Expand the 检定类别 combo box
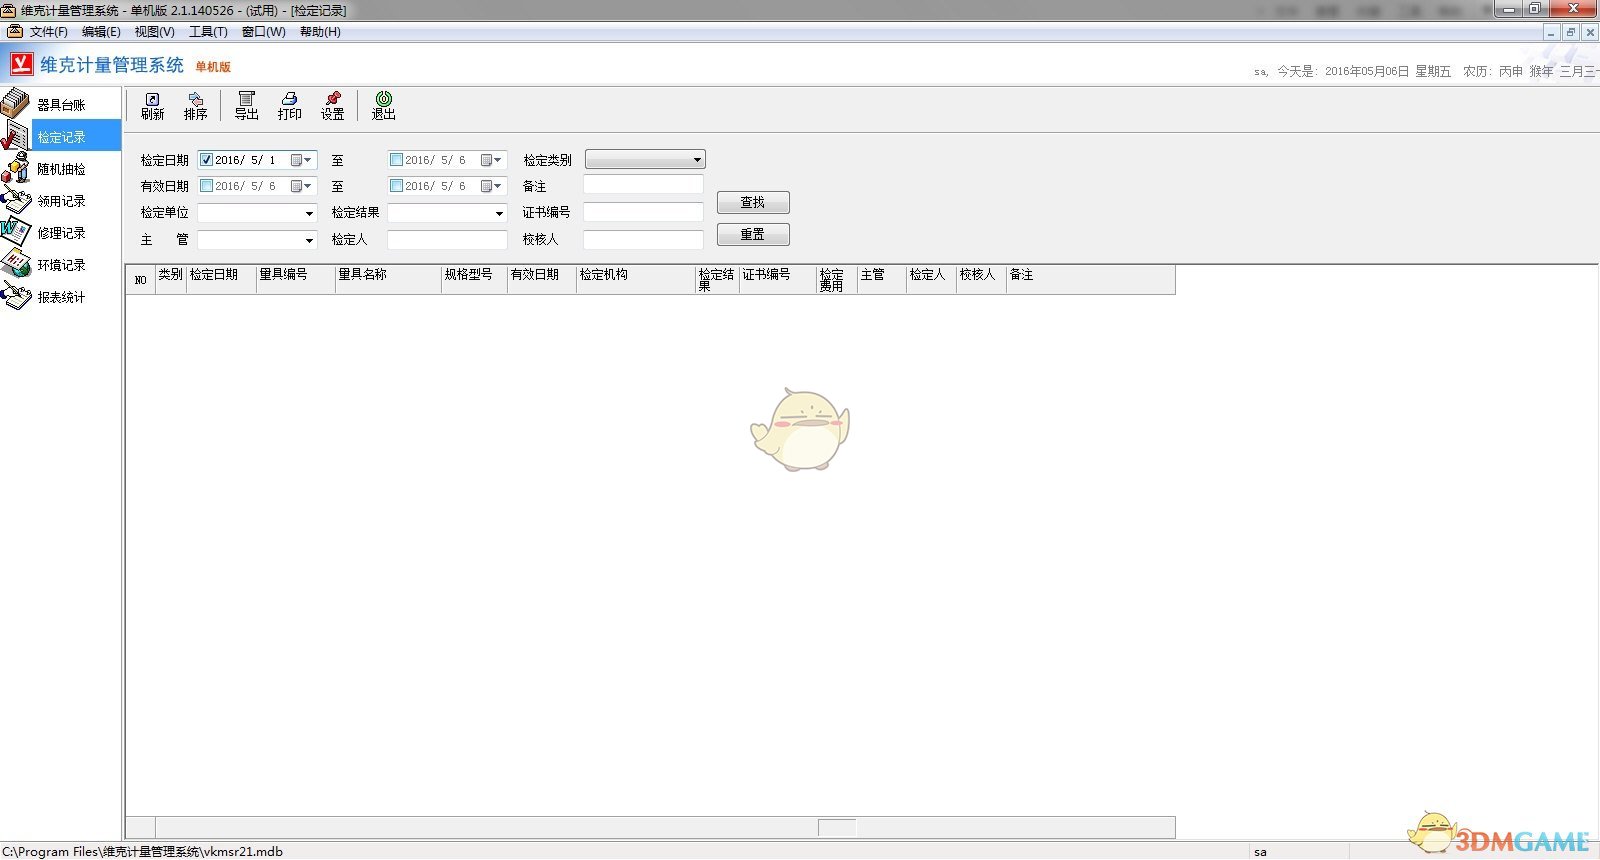 (x=697, y=160)
